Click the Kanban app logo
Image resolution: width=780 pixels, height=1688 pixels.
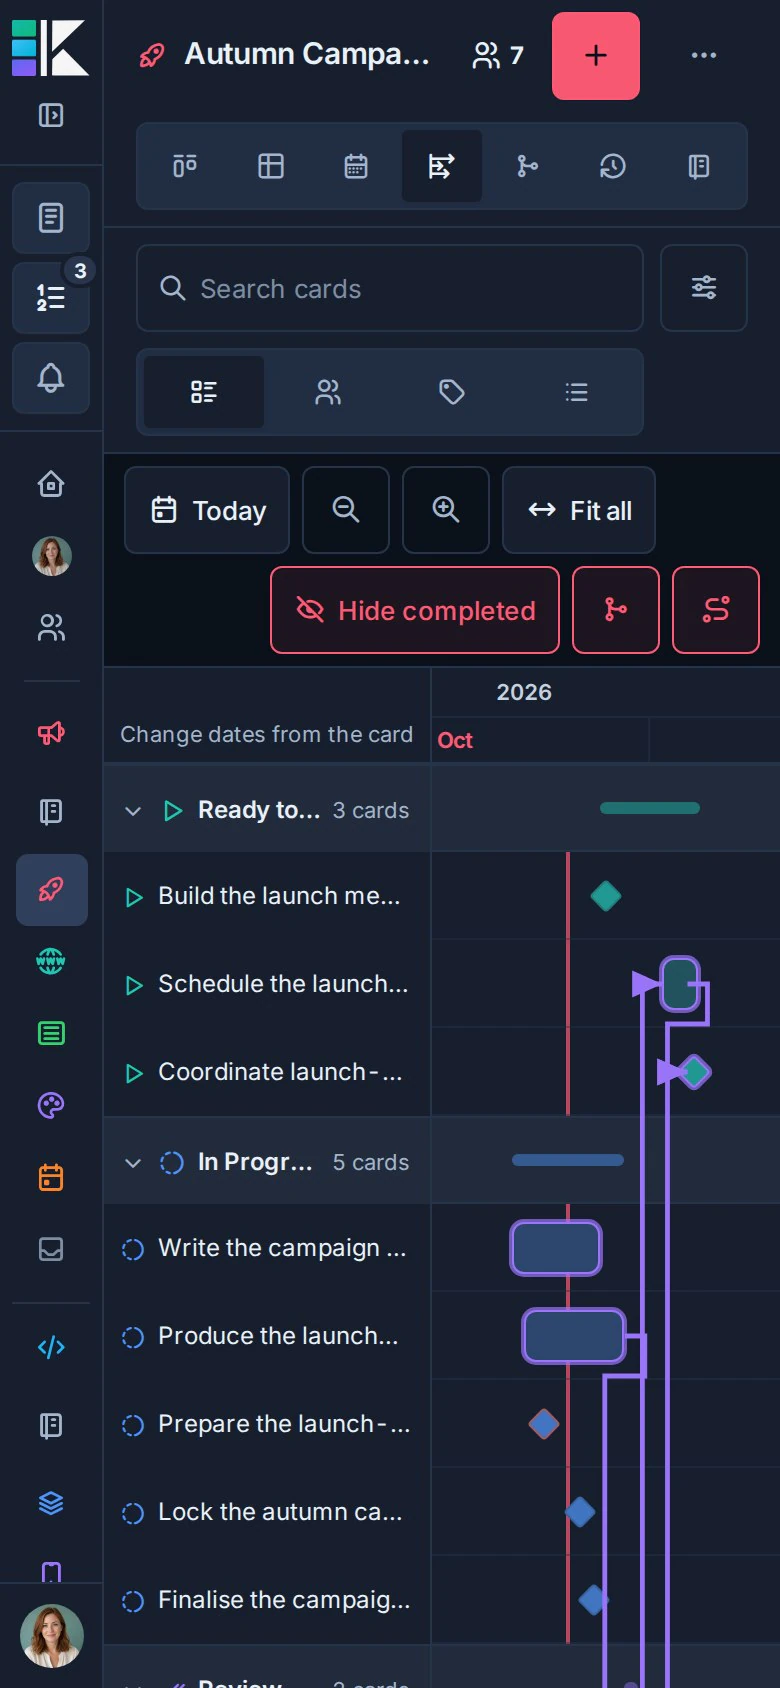click(x=50, y=48)
